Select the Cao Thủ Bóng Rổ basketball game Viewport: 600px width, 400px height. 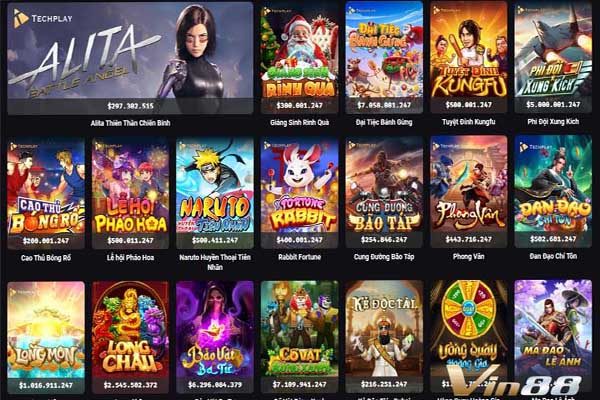(x=46, y=194)
